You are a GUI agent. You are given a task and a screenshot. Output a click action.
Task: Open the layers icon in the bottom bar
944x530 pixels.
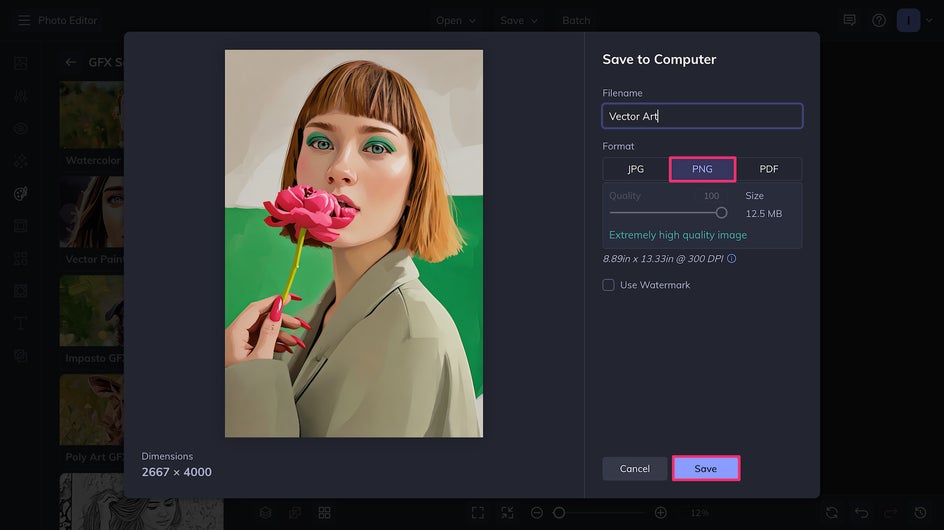point(266,513)
